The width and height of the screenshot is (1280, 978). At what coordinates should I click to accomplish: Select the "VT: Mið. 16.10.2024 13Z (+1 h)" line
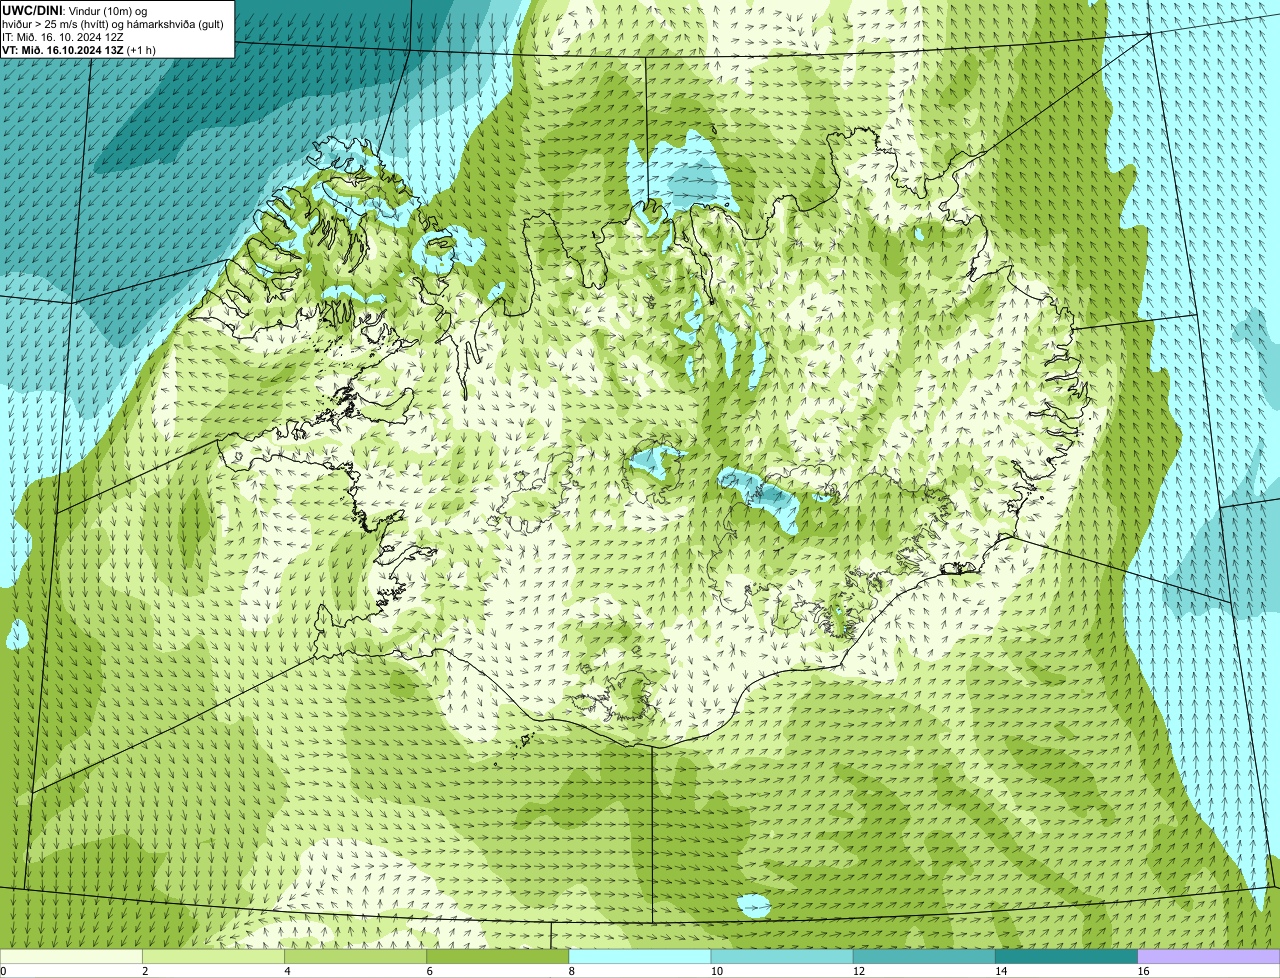tap(79, 50)
